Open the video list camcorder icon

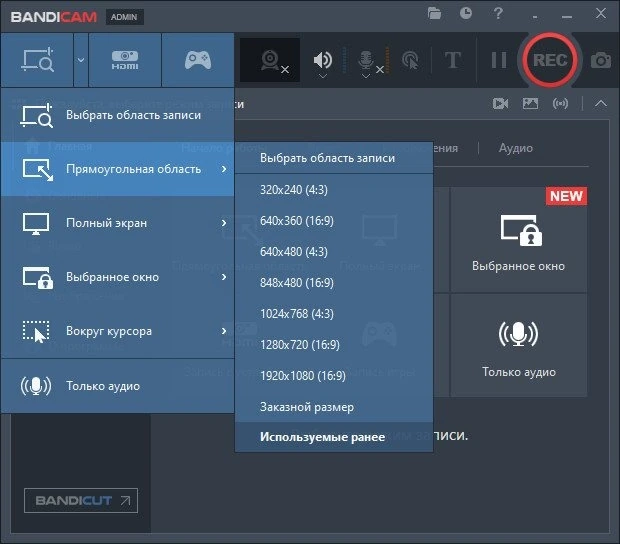coord(500,104)
